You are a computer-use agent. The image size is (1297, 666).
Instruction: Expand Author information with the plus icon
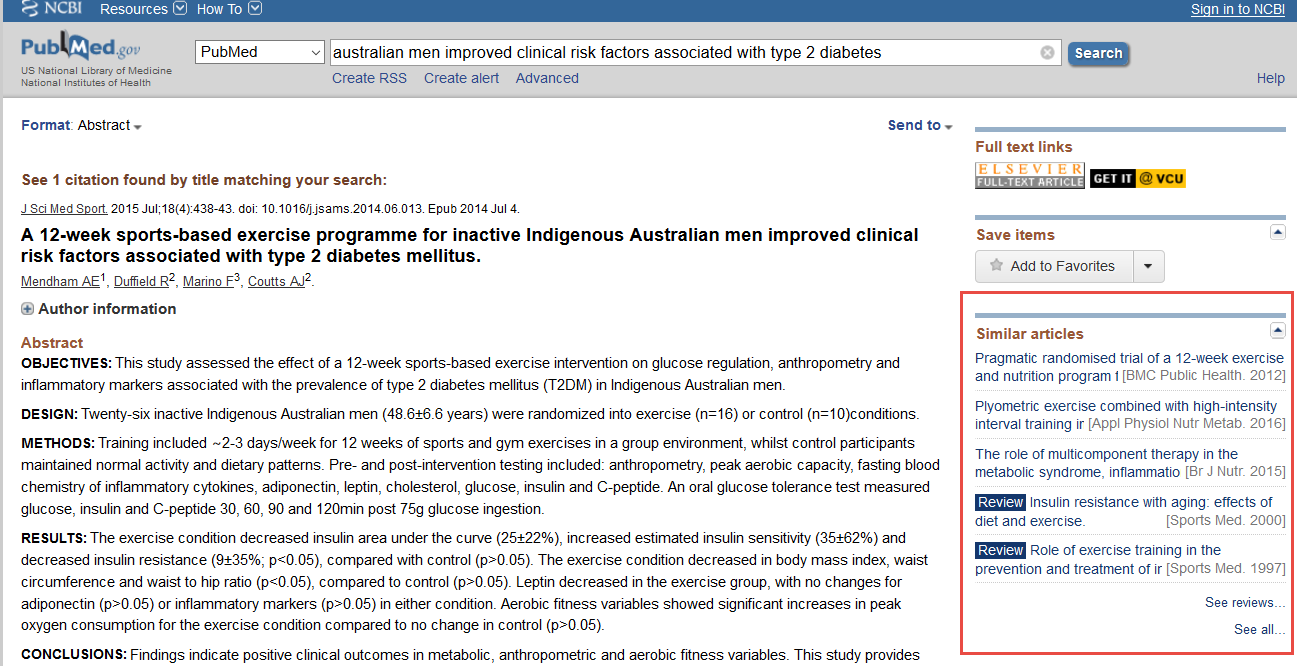pos(27,309)
